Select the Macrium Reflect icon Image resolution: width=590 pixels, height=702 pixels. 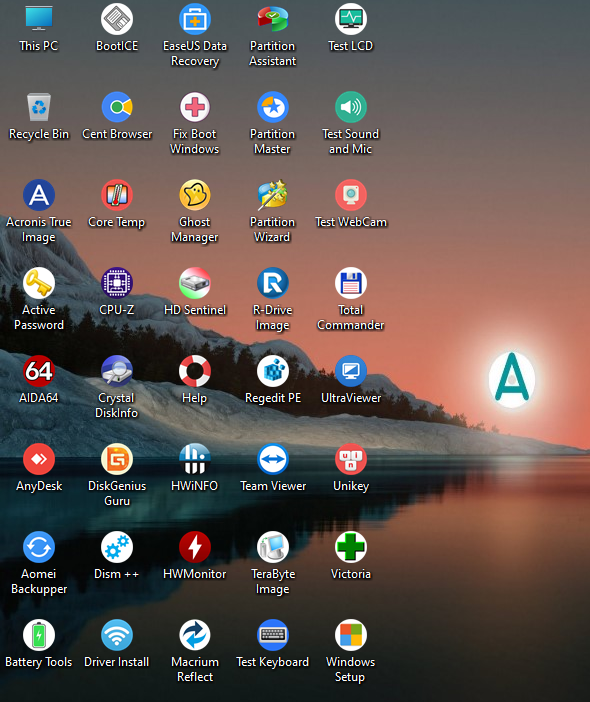pyautogui.click(x=195, y=635)
